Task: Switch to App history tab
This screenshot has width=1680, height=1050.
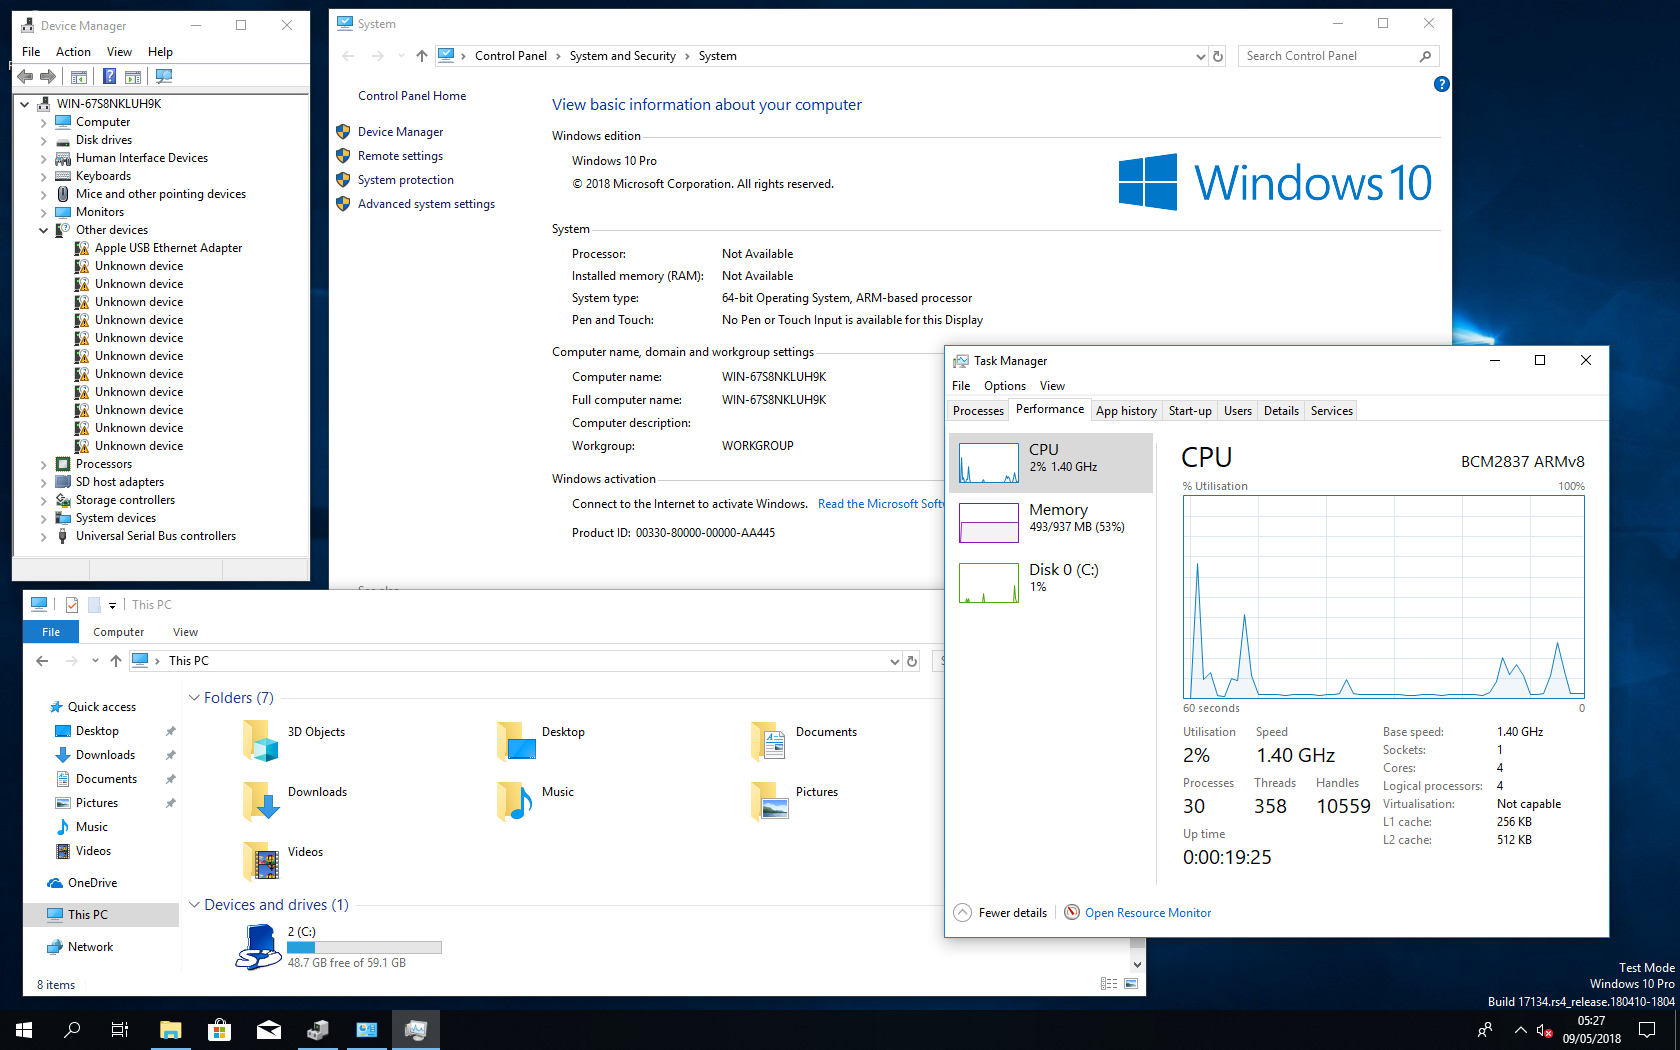Action: click(1126, 411)
